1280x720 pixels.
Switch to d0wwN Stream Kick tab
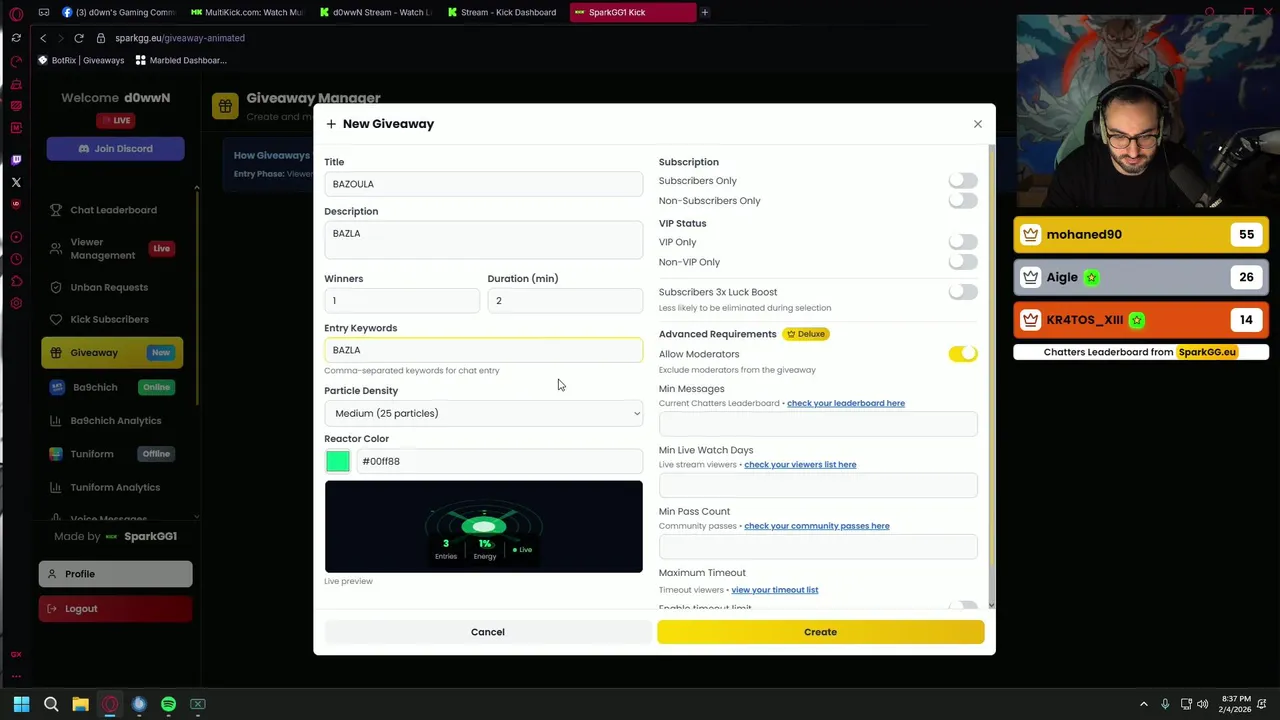(x=374, y=12)
